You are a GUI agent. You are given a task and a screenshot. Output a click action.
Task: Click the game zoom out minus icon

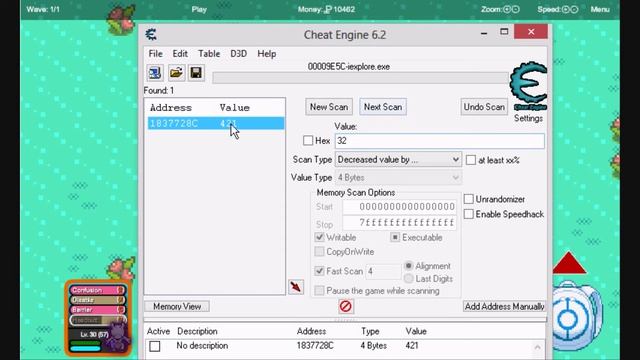(516, 9)
